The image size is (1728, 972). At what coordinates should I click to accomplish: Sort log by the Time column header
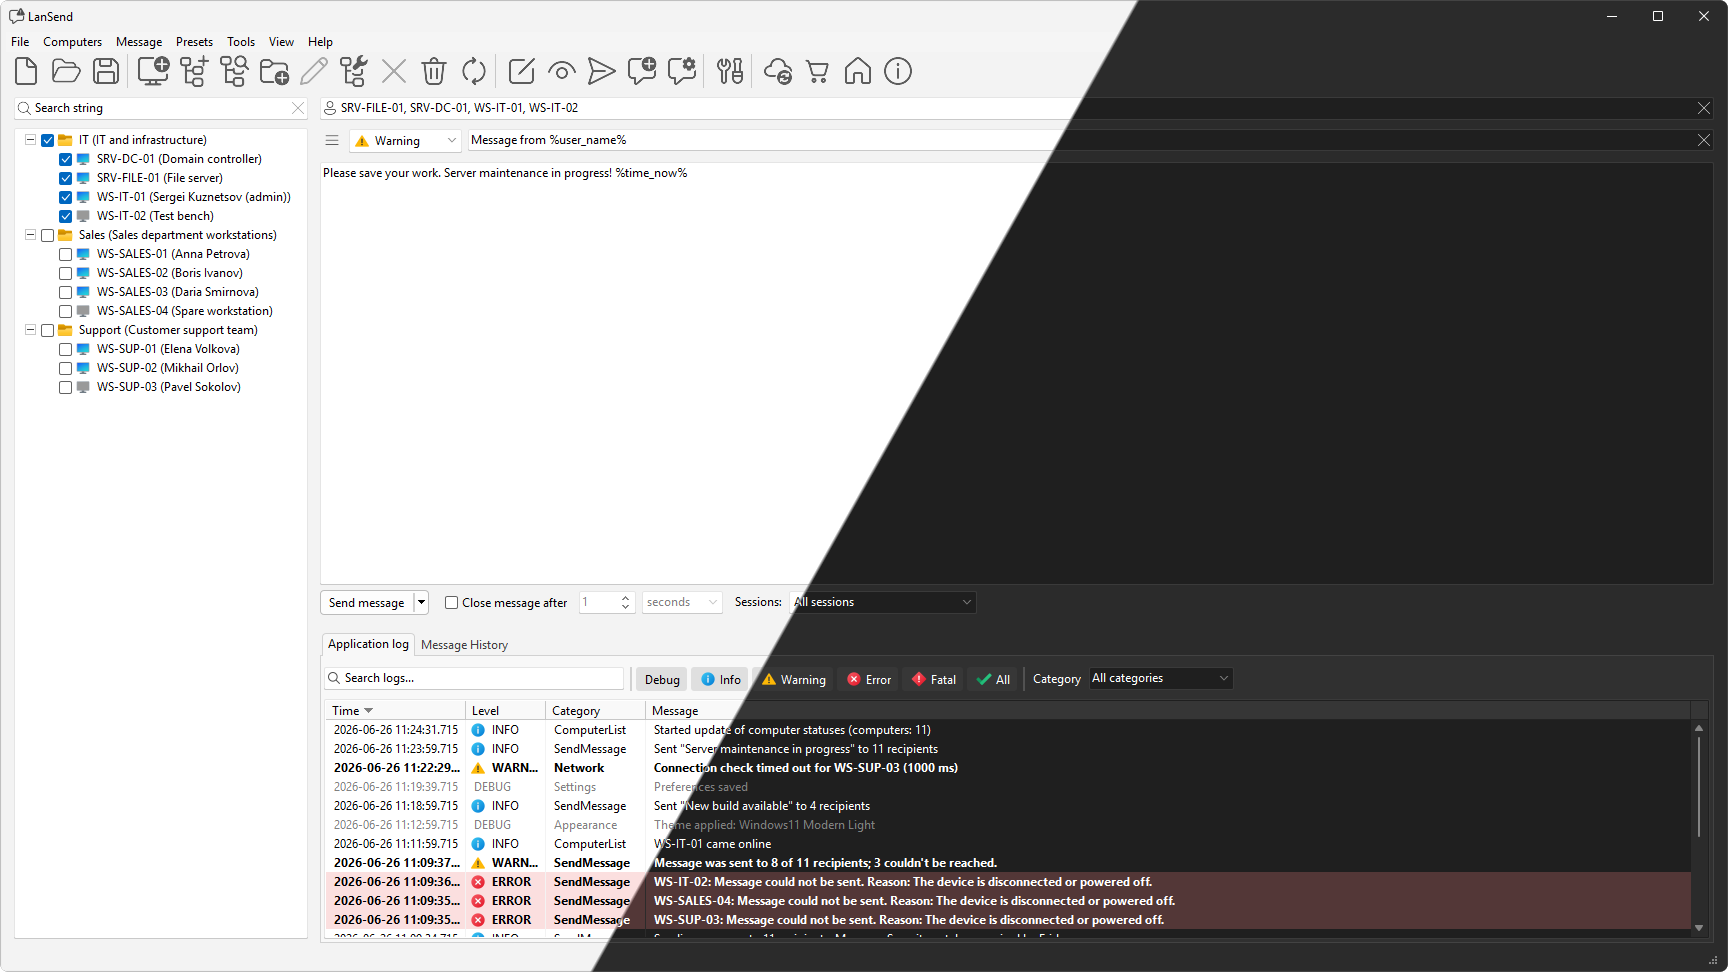(395, 711)
